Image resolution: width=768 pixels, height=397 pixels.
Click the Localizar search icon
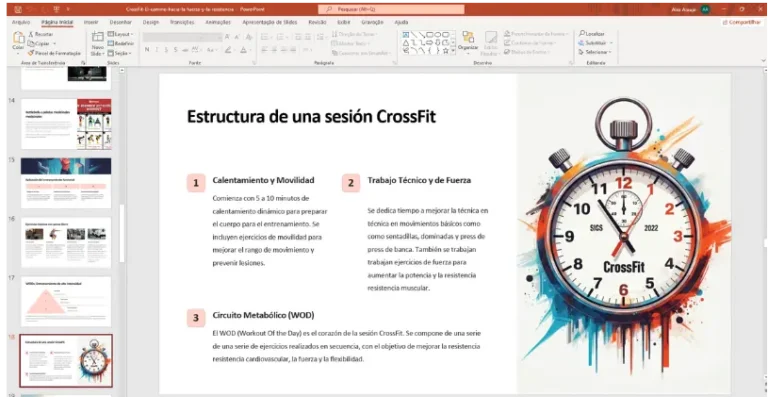pos(581,34)
